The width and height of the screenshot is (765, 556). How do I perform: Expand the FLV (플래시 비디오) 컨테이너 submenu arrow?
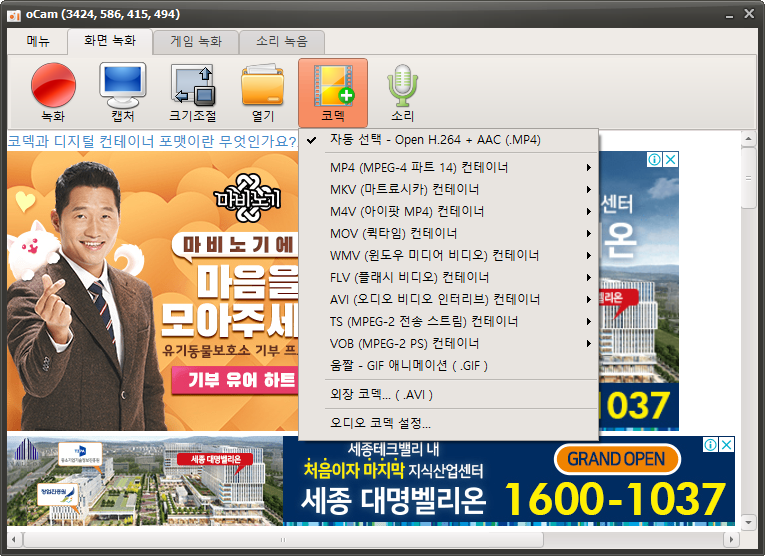pyautogui.click(x=589, y=278)
